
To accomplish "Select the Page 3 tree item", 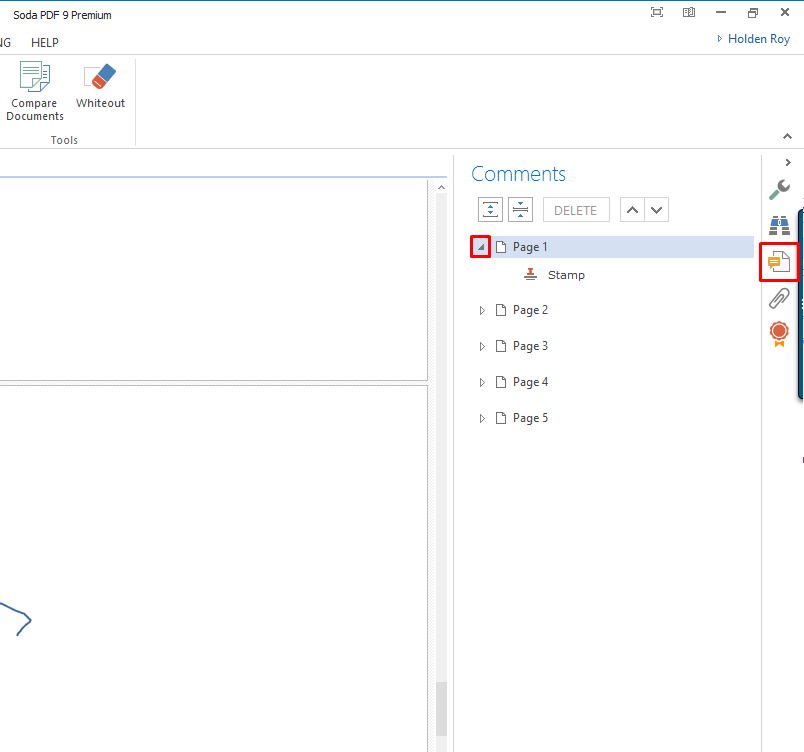I will pos(522,347).
